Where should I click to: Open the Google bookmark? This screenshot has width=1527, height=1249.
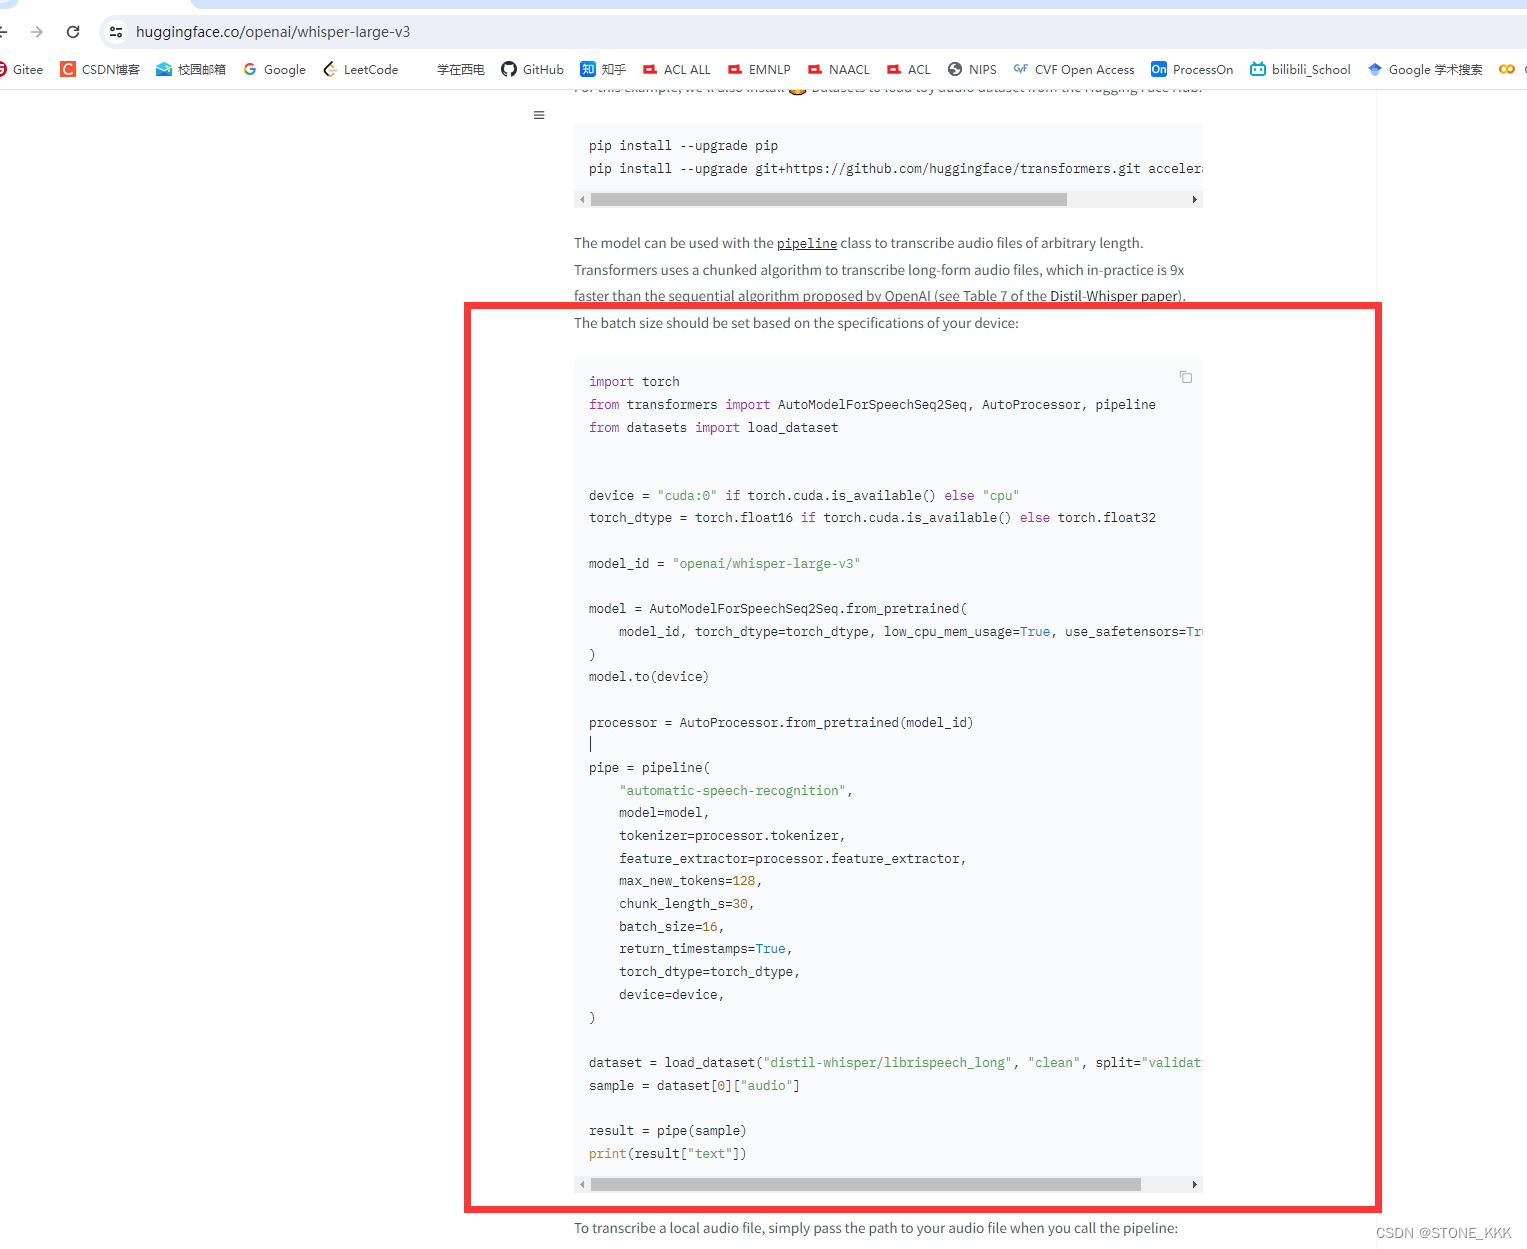275,69
